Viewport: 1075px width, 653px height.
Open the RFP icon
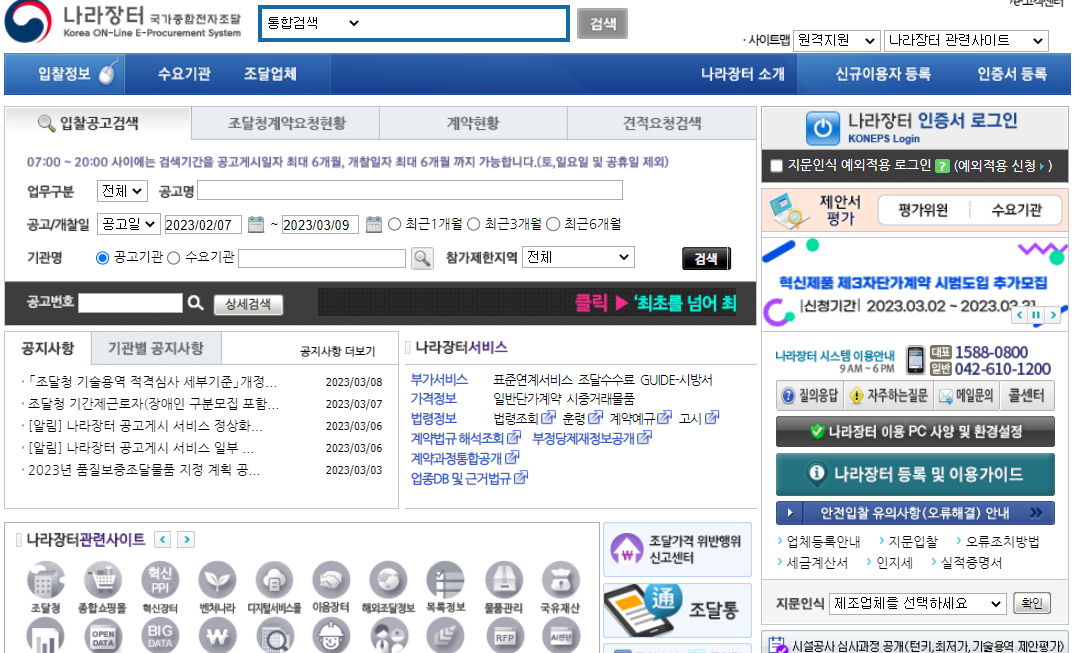[x=504, y=636]
